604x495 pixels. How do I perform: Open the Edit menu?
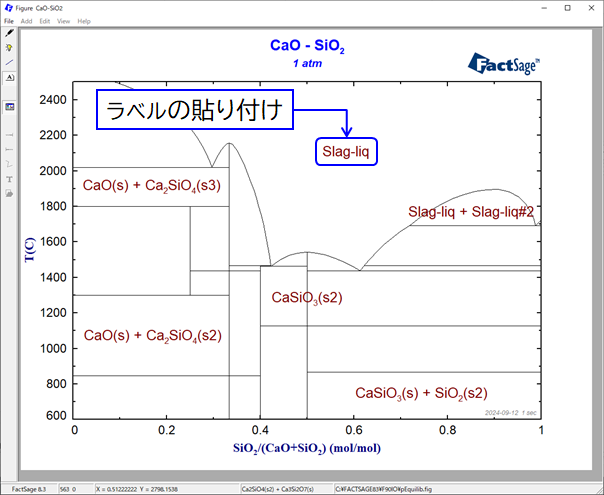point(45,21)
